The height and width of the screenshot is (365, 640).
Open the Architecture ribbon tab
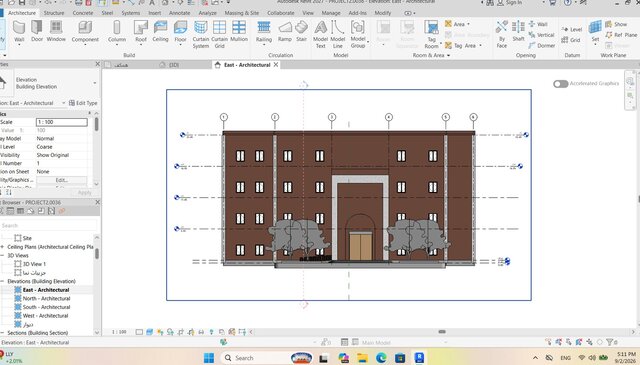22,13
